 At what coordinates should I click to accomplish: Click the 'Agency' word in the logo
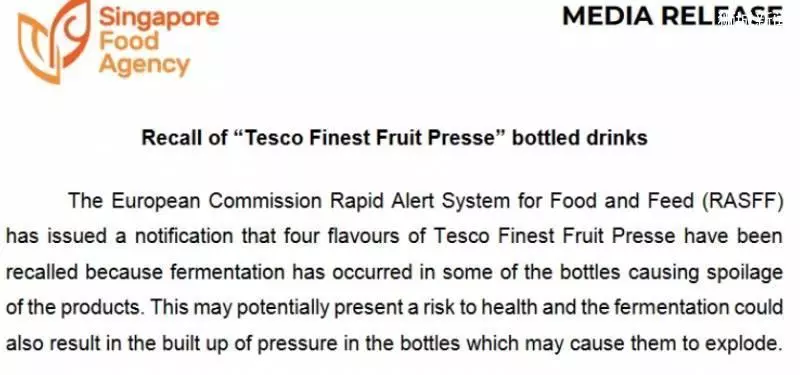[x=144, y=65]
